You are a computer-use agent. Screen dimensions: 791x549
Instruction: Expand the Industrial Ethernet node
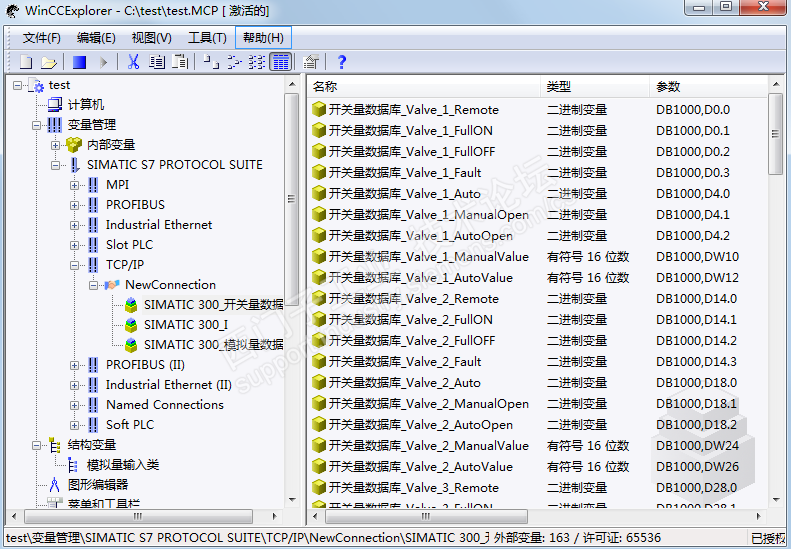click(74, 226)
